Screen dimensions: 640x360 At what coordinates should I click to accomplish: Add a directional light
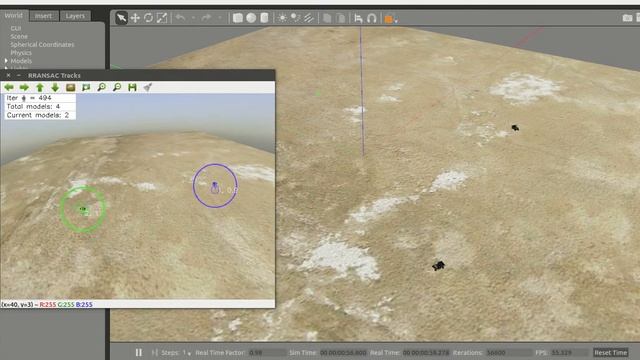[x=309, y=18]
